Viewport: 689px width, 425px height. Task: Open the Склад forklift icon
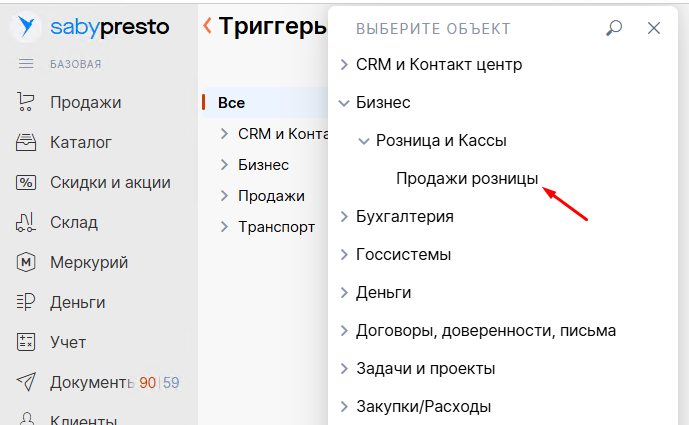click(x=26, y=222)
